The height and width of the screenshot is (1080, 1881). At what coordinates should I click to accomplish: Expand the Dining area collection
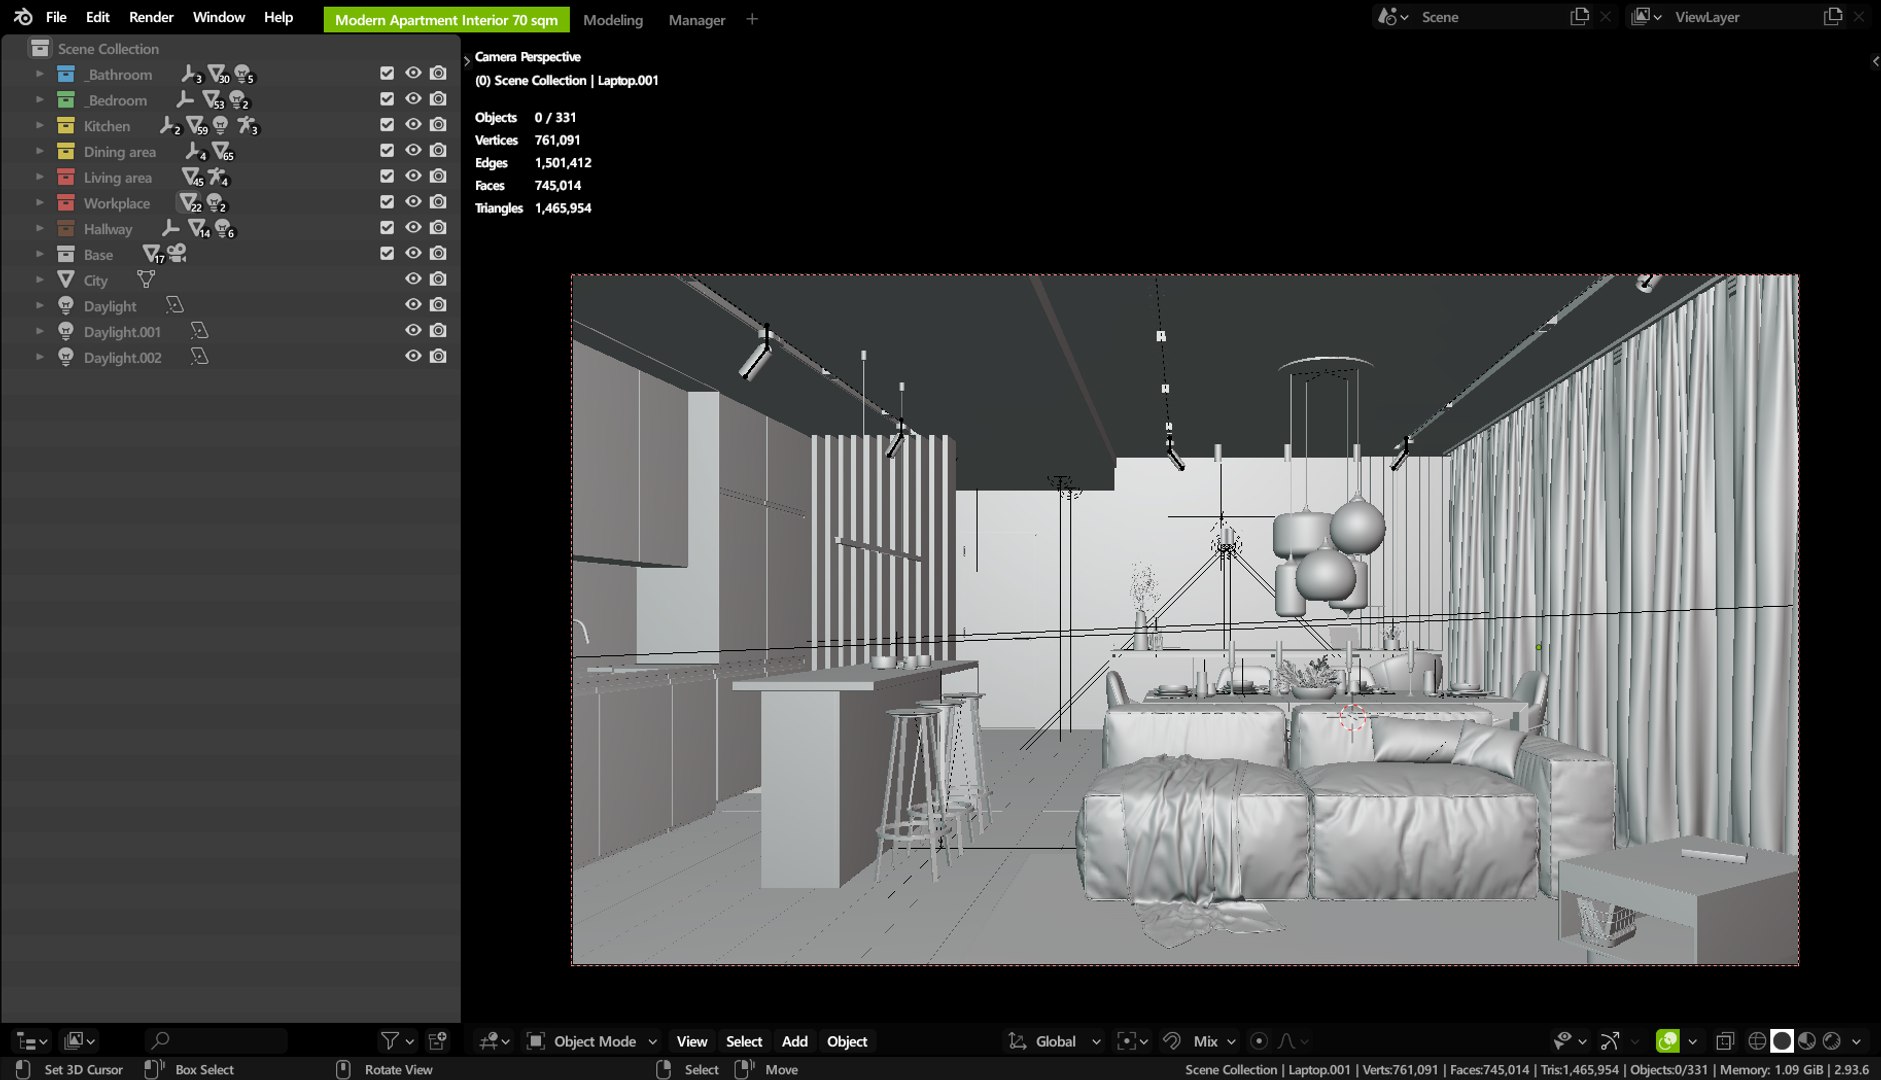coord(40,151)
